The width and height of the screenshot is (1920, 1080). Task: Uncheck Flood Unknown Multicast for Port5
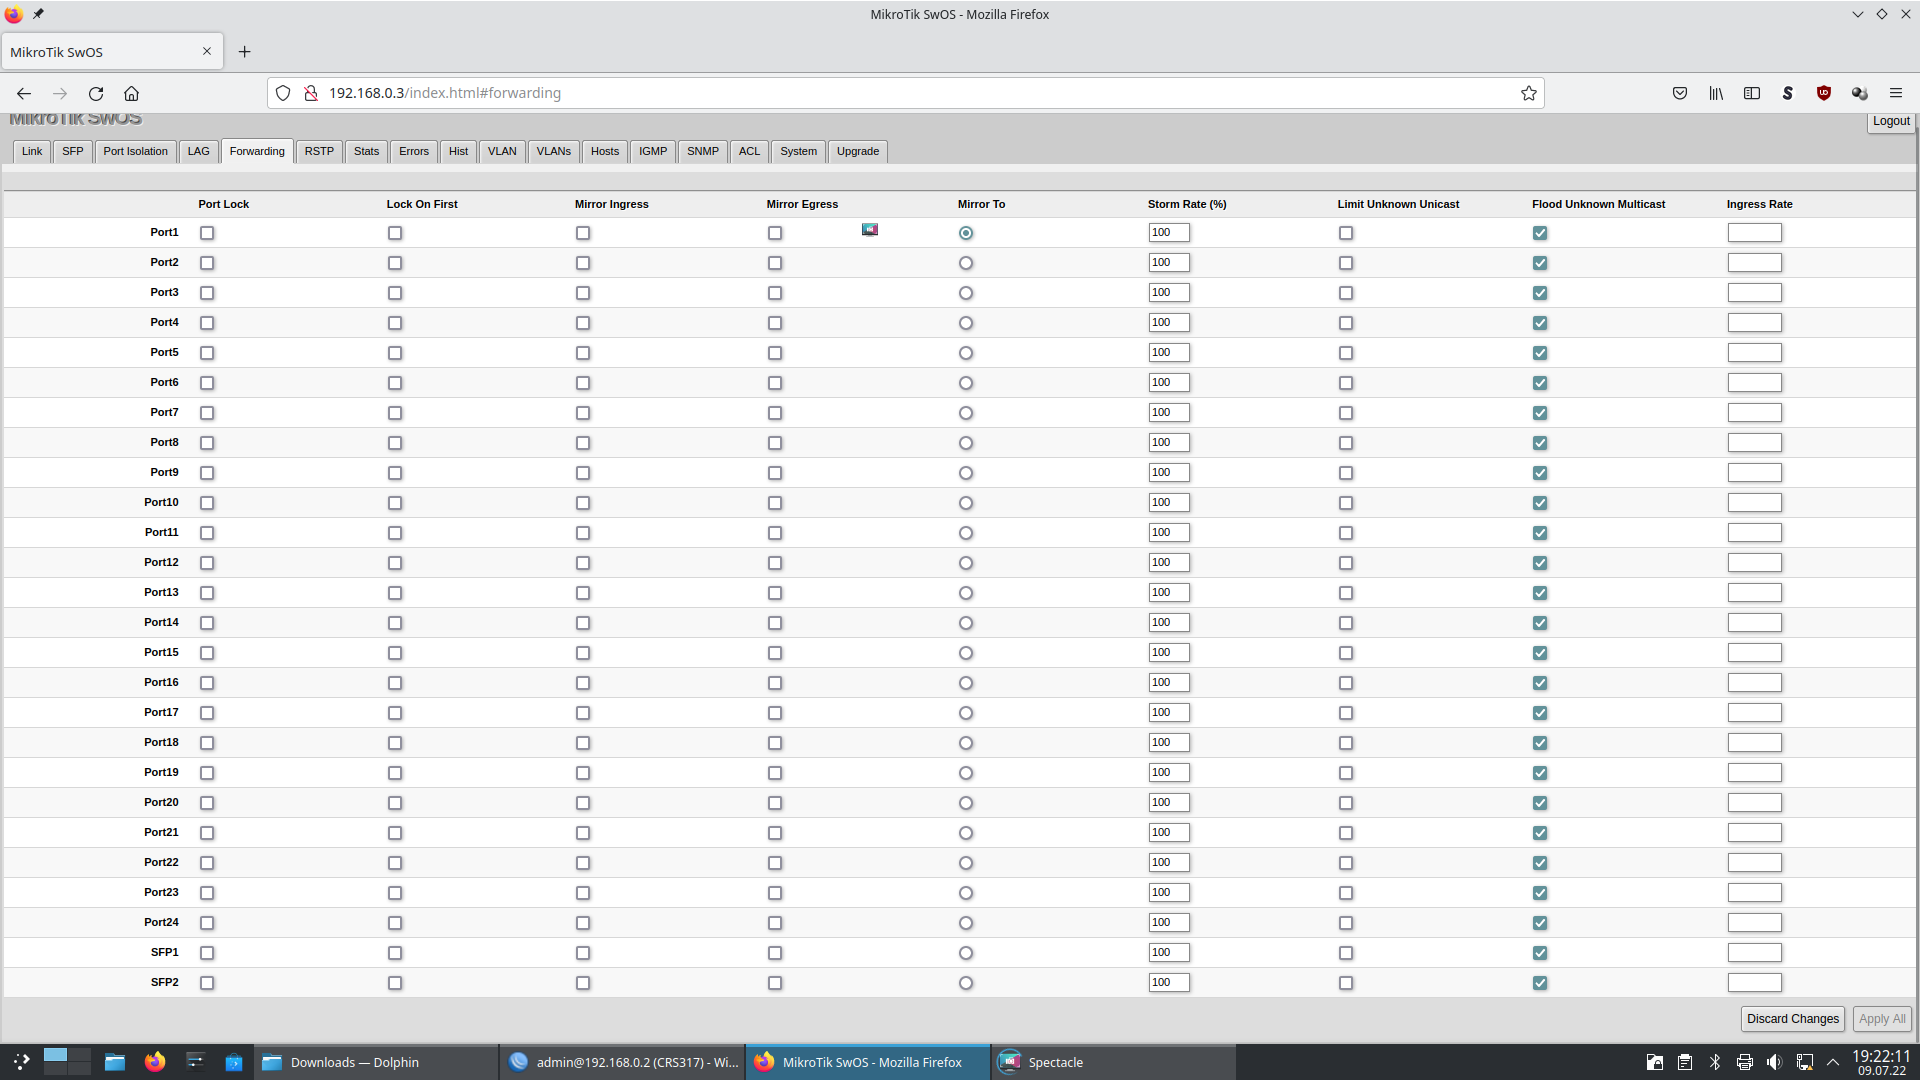(x=1540, y=353)
